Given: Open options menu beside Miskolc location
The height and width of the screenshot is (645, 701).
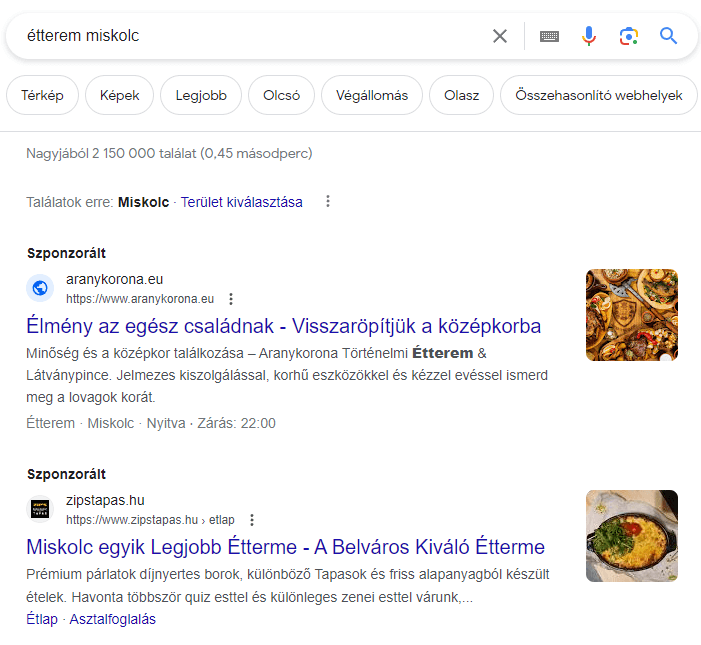Looking at the screenshot, I should click(327, 202).
